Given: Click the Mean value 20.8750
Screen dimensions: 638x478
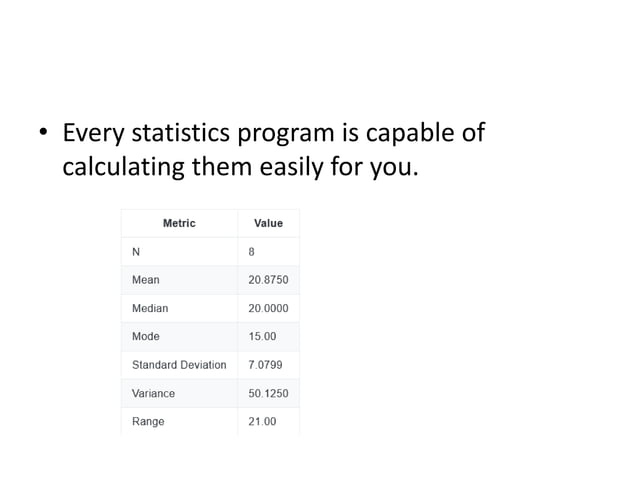Looking at the screenshot, I should [268, 280].
